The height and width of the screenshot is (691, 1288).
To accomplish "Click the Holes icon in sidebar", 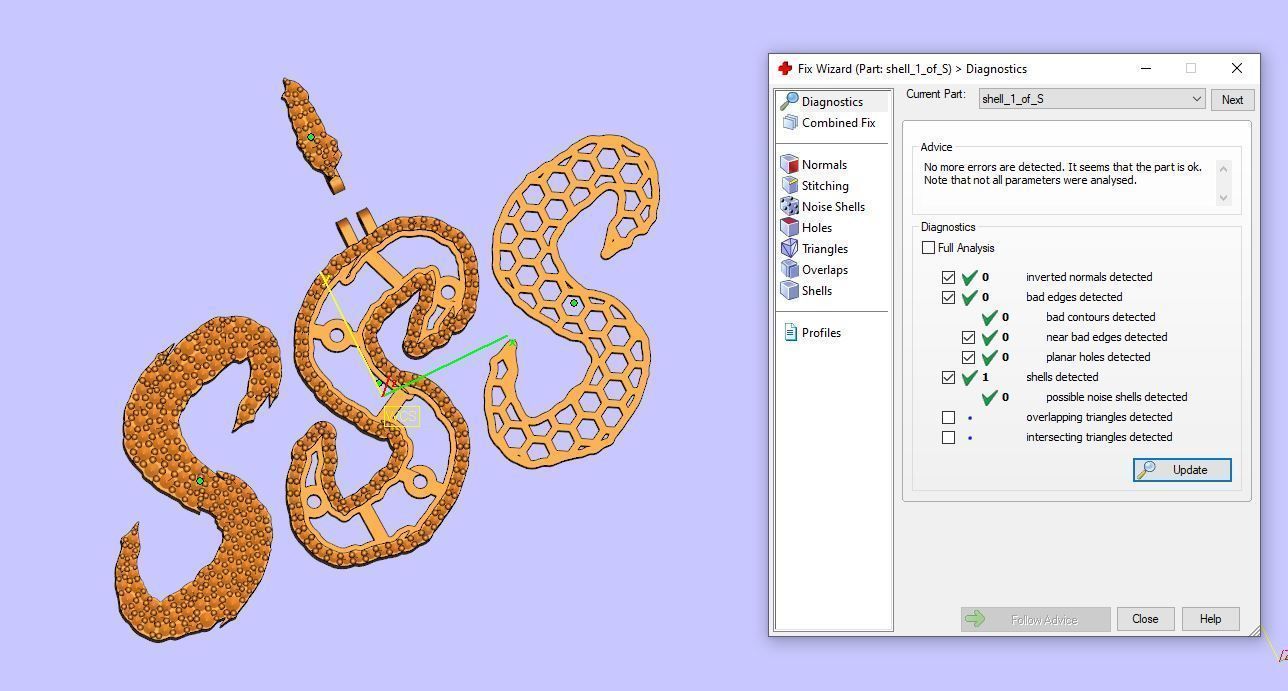I will (789, 227).
